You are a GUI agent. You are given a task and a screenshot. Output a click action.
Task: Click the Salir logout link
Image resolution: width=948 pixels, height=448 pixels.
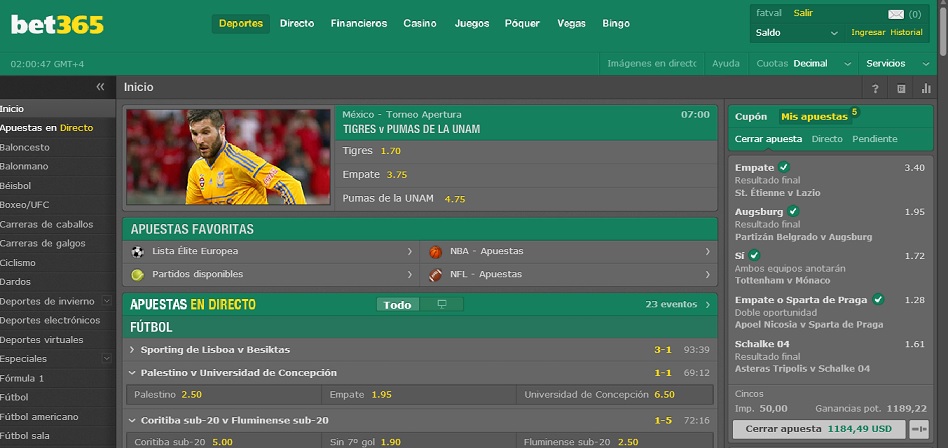pos(803,13)
